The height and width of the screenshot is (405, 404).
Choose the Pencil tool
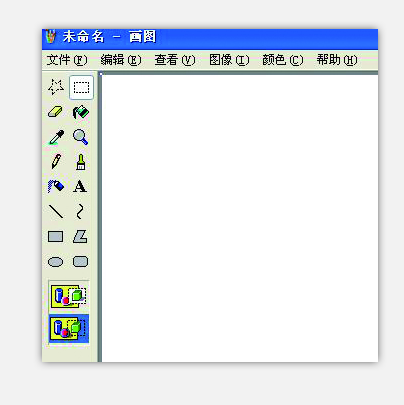pos(56,162)
